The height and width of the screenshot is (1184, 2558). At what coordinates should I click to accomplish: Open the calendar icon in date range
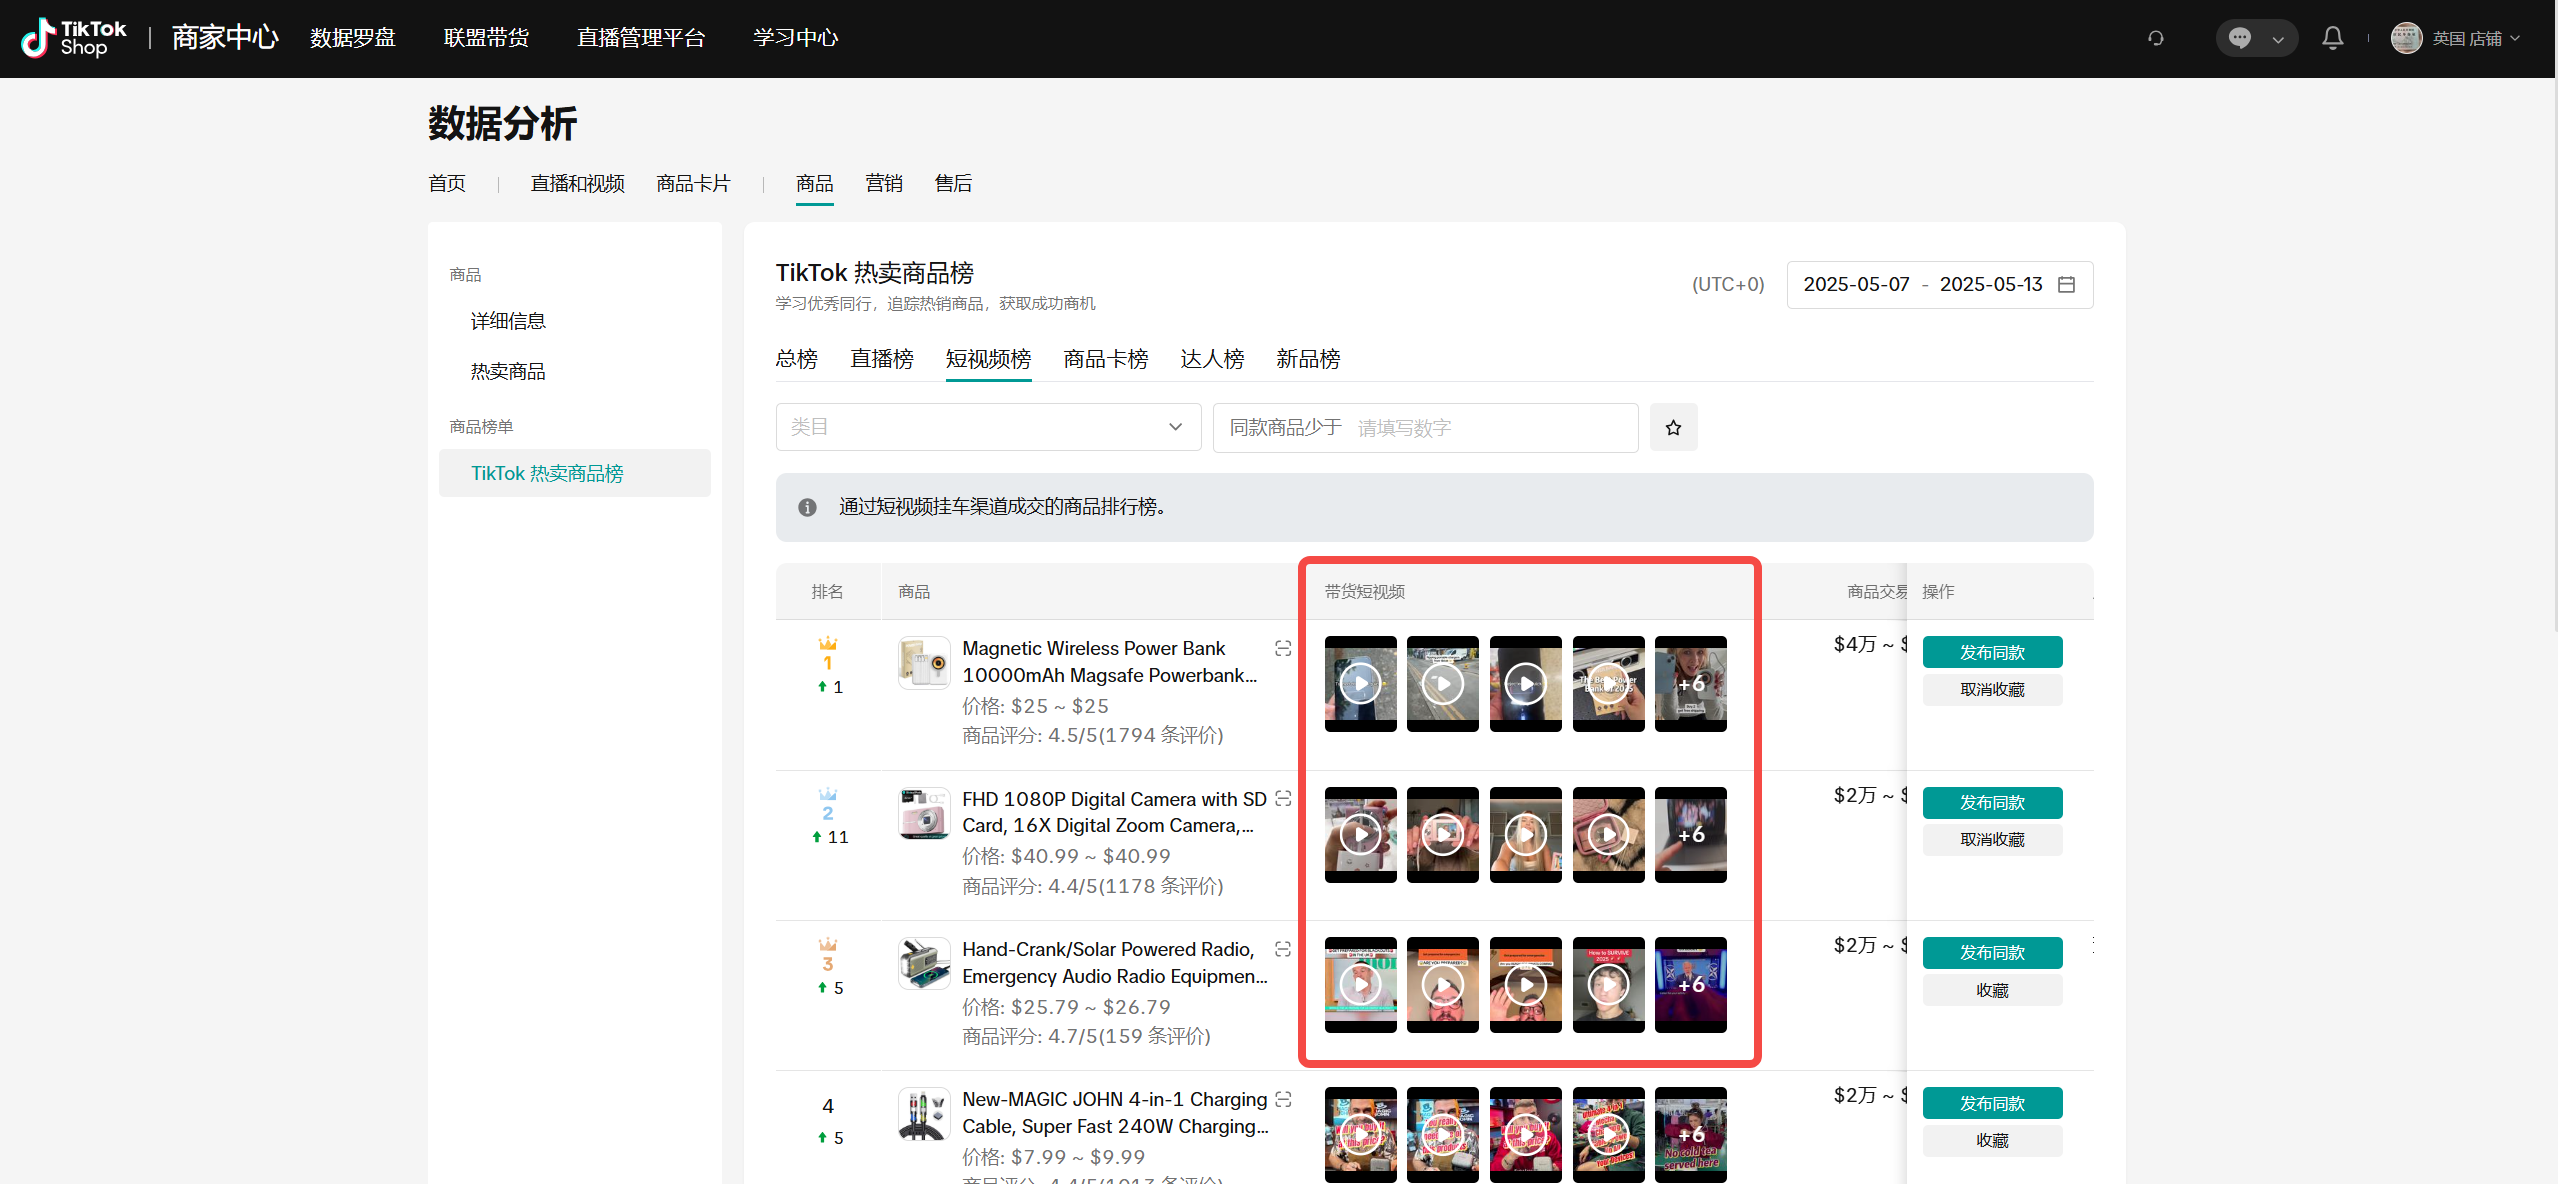click(2066, 285)
